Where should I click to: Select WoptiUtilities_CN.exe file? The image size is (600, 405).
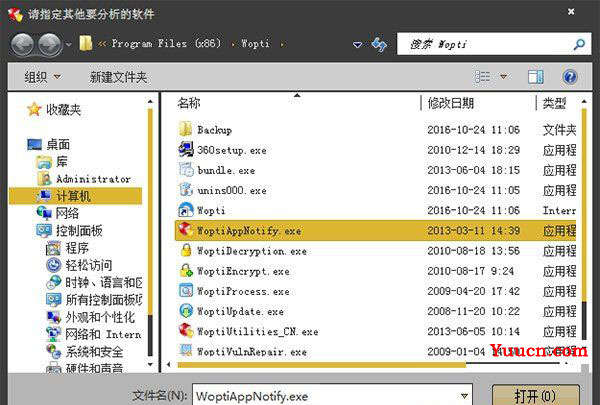[x=258, y=332]
